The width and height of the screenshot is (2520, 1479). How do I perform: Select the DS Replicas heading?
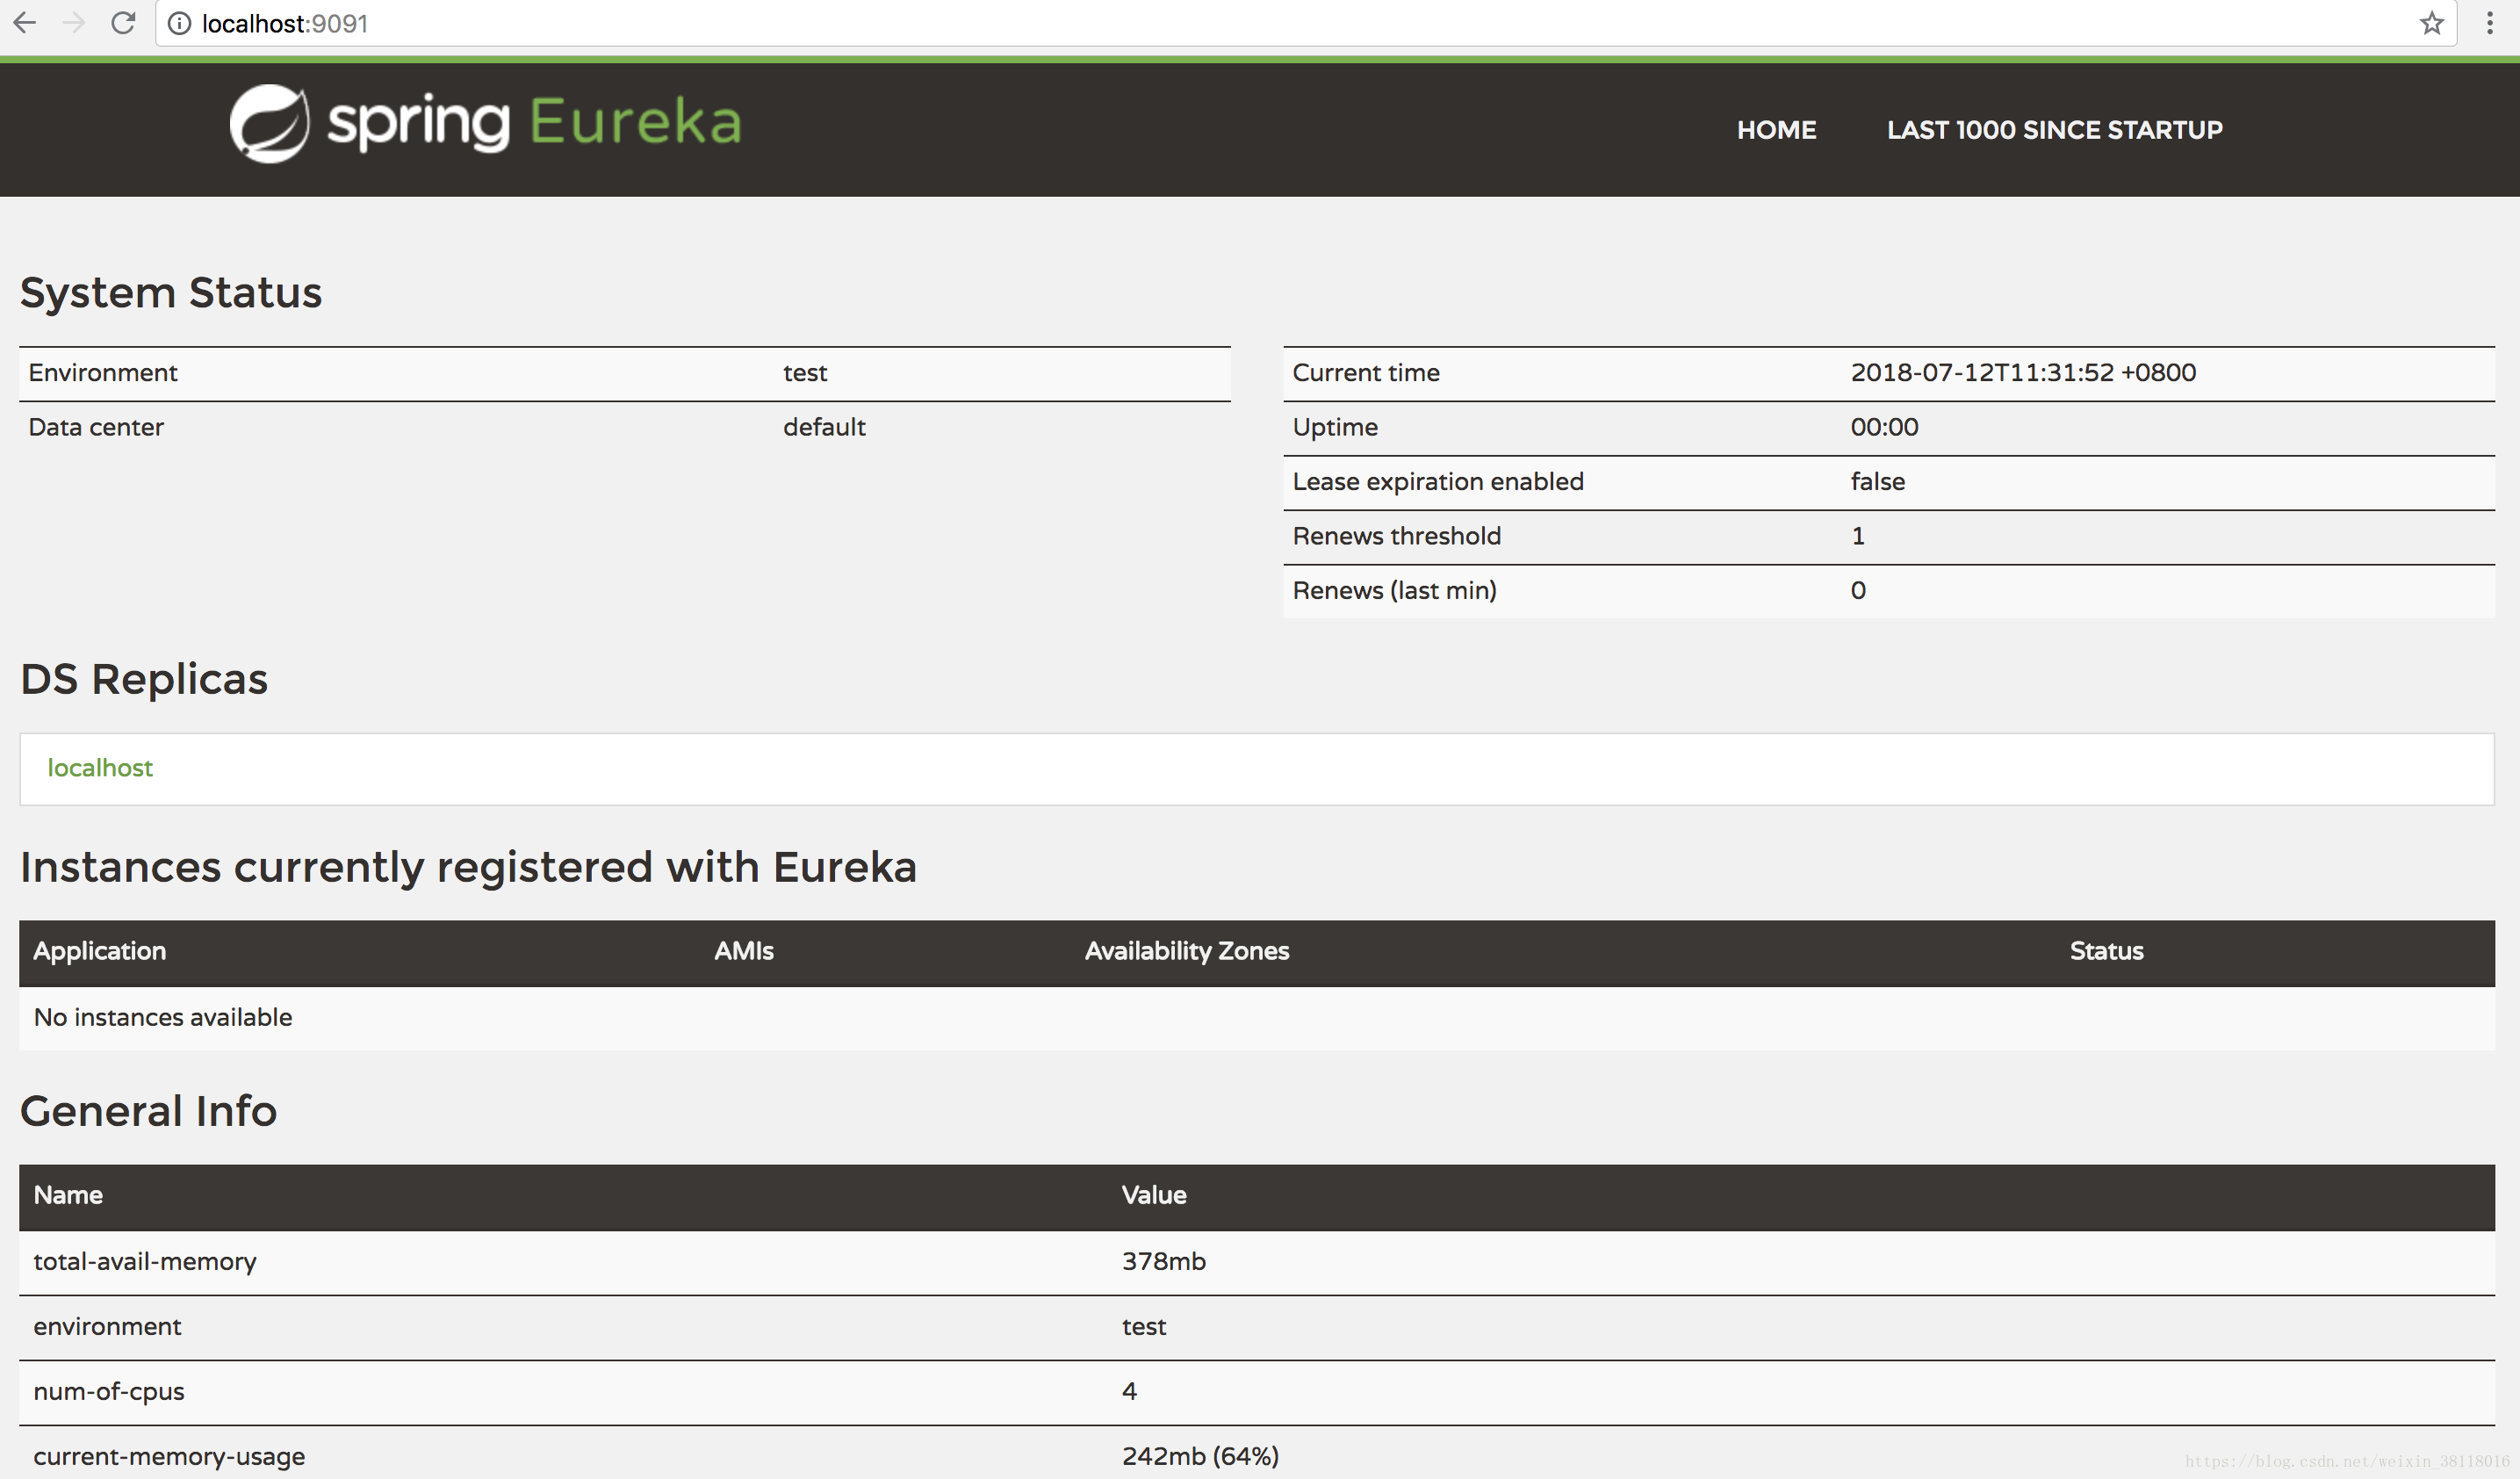(x=144, y=678)
